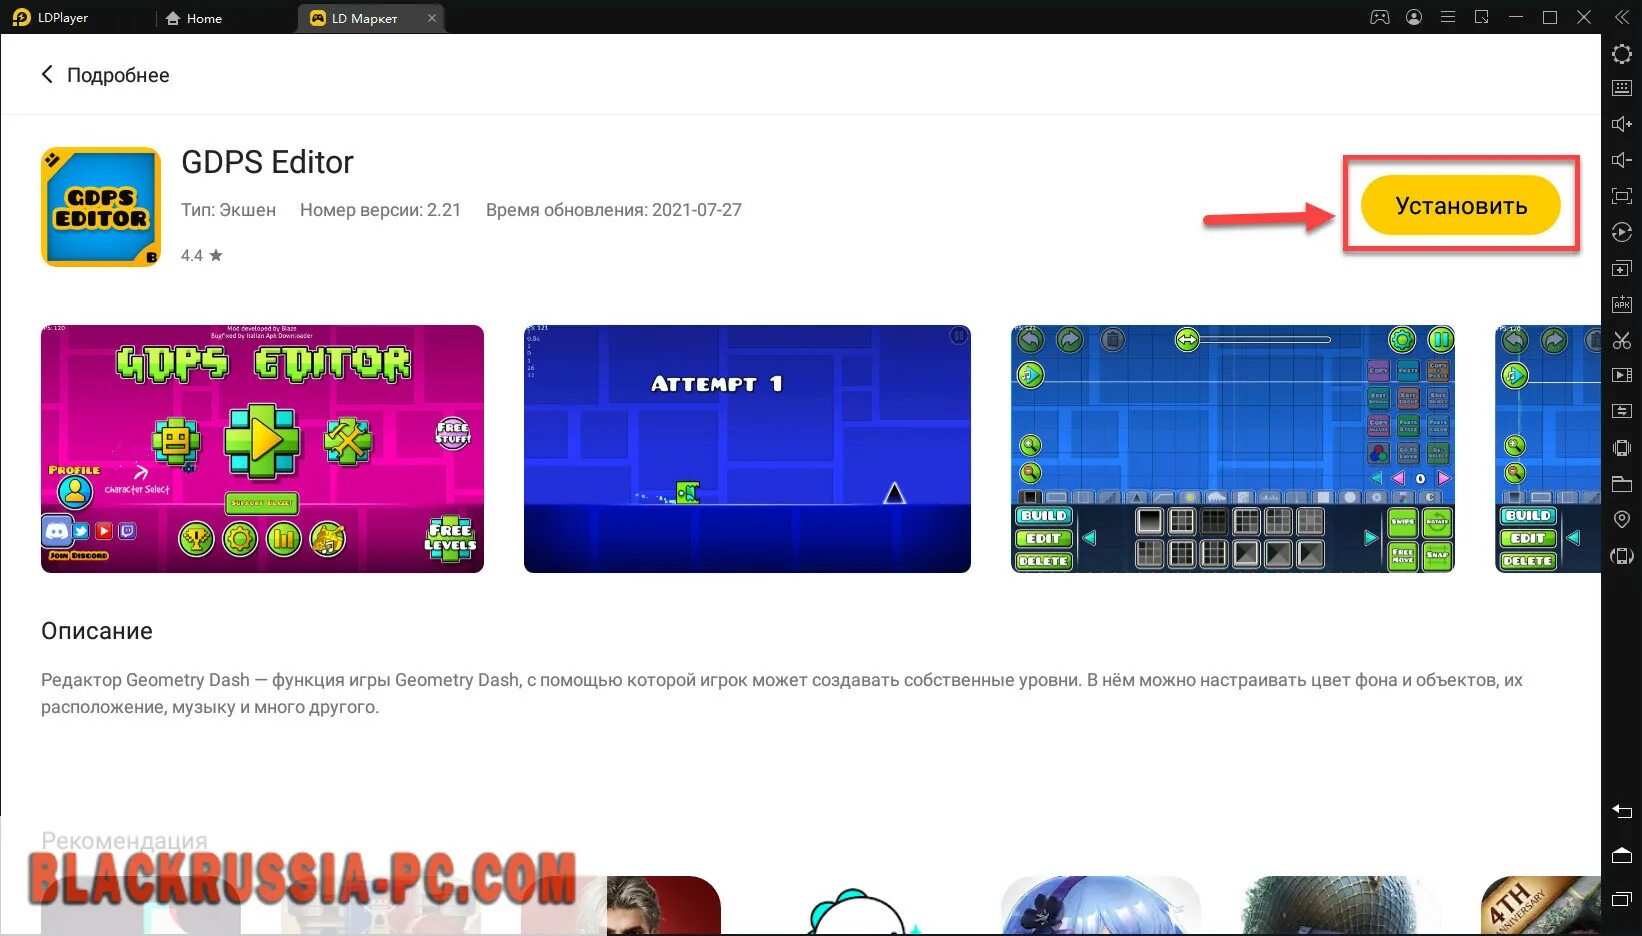This screenshot has height=936, width=1642.
Task: Open Android recent apps button
Action: pyautogui.click(x=1622, y=900)
